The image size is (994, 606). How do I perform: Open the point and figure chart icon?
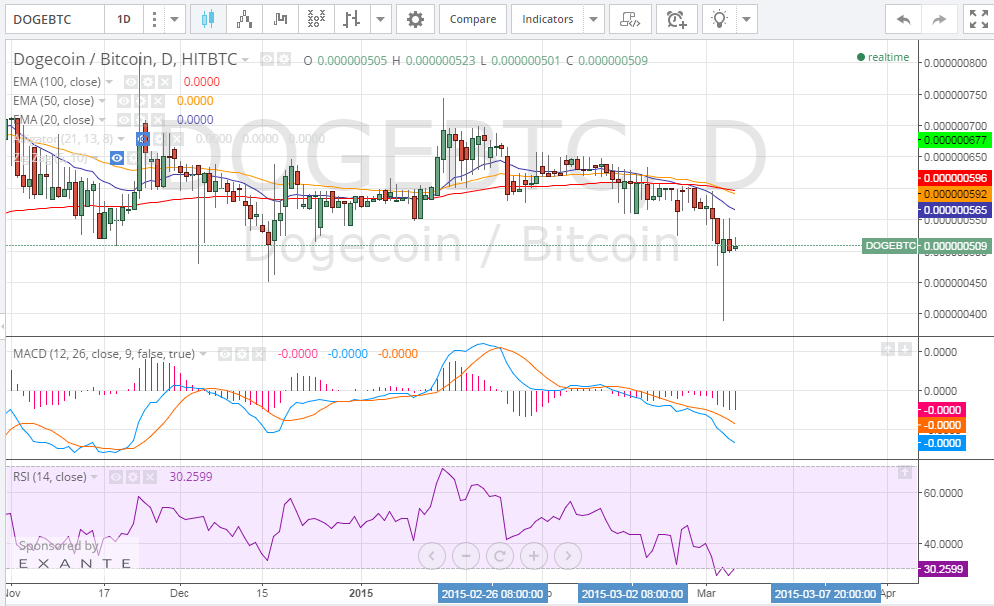(315, 19)
